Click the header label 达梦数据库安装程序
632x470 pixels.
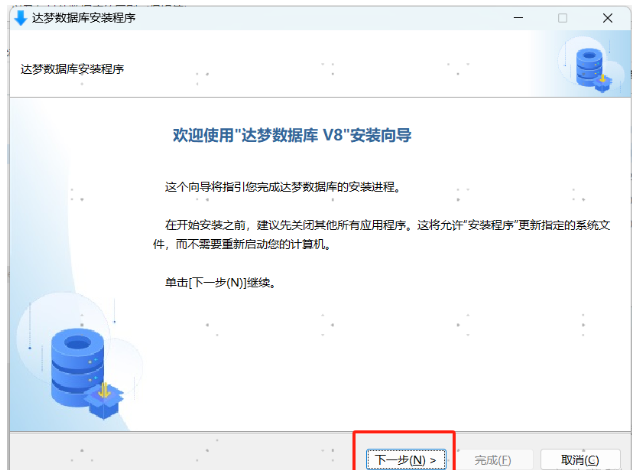(x=72, y=69)
